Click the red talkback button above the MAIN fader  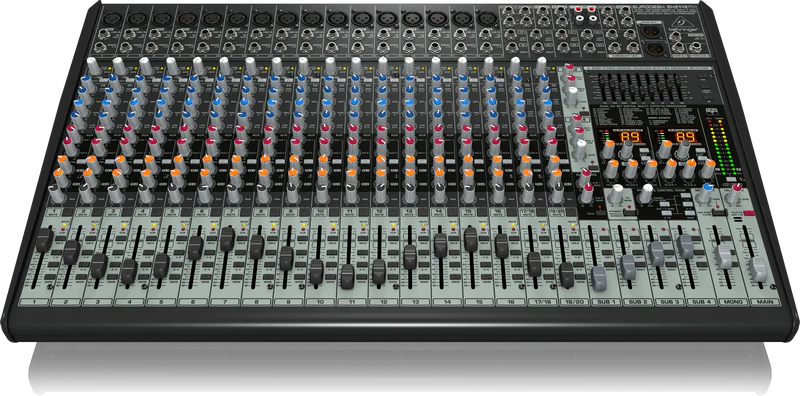pos(749,212)
